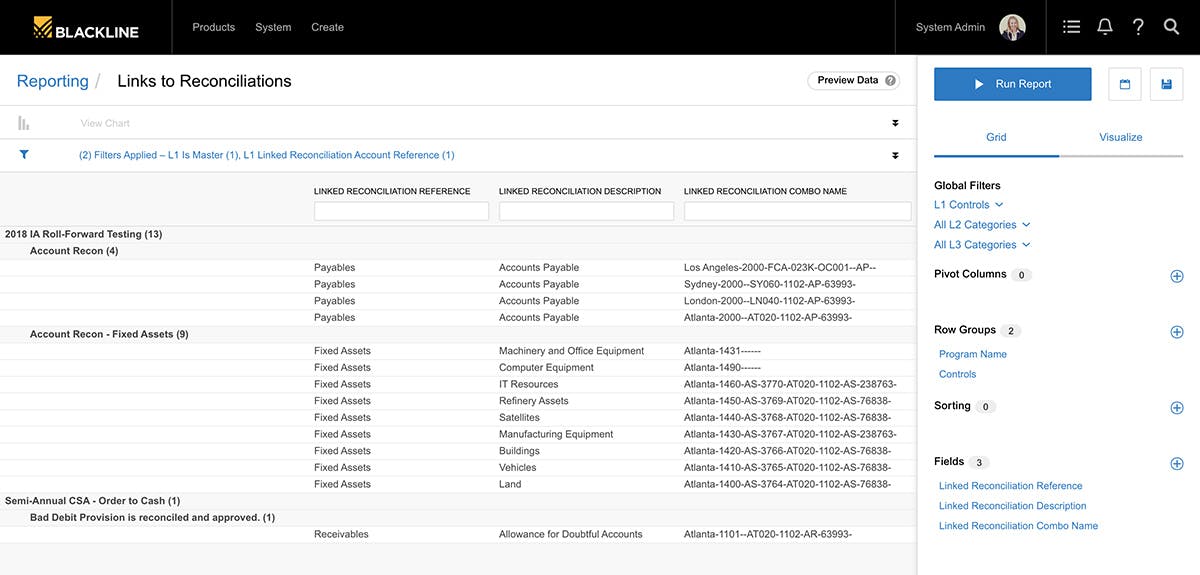Click the Machinery and Office Equipment cell
This screenshot has width=1200, height=575.
tap(571, 351)
